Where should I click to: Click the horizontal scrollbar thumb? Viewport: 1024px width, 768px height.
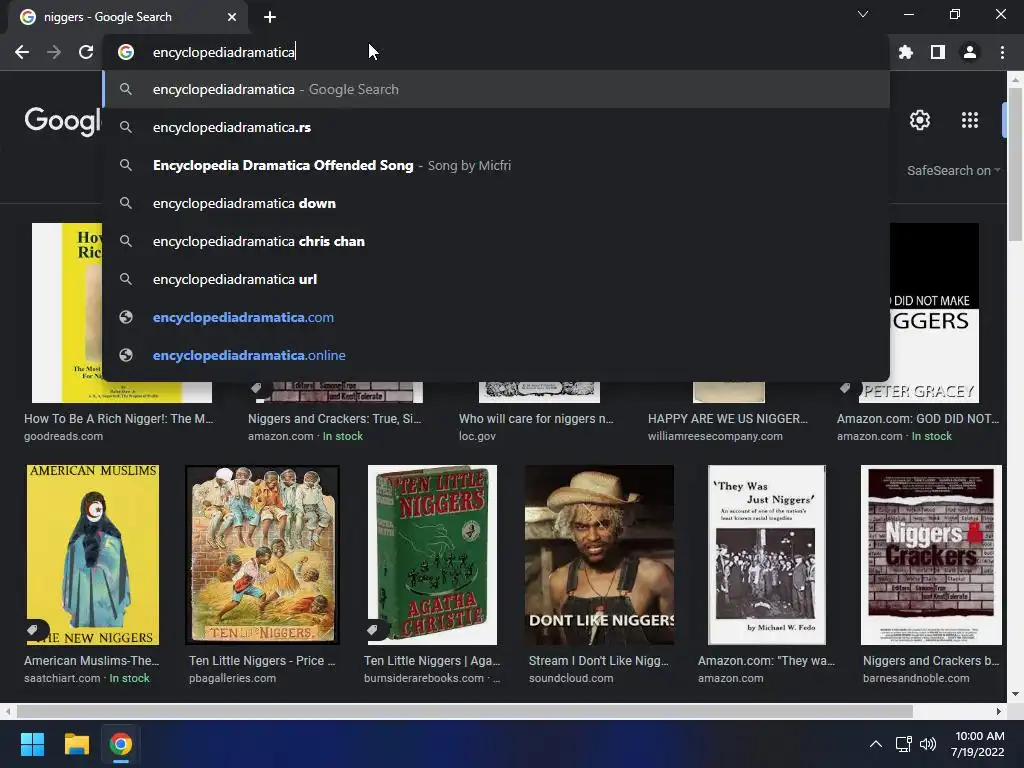pos(464,711)
